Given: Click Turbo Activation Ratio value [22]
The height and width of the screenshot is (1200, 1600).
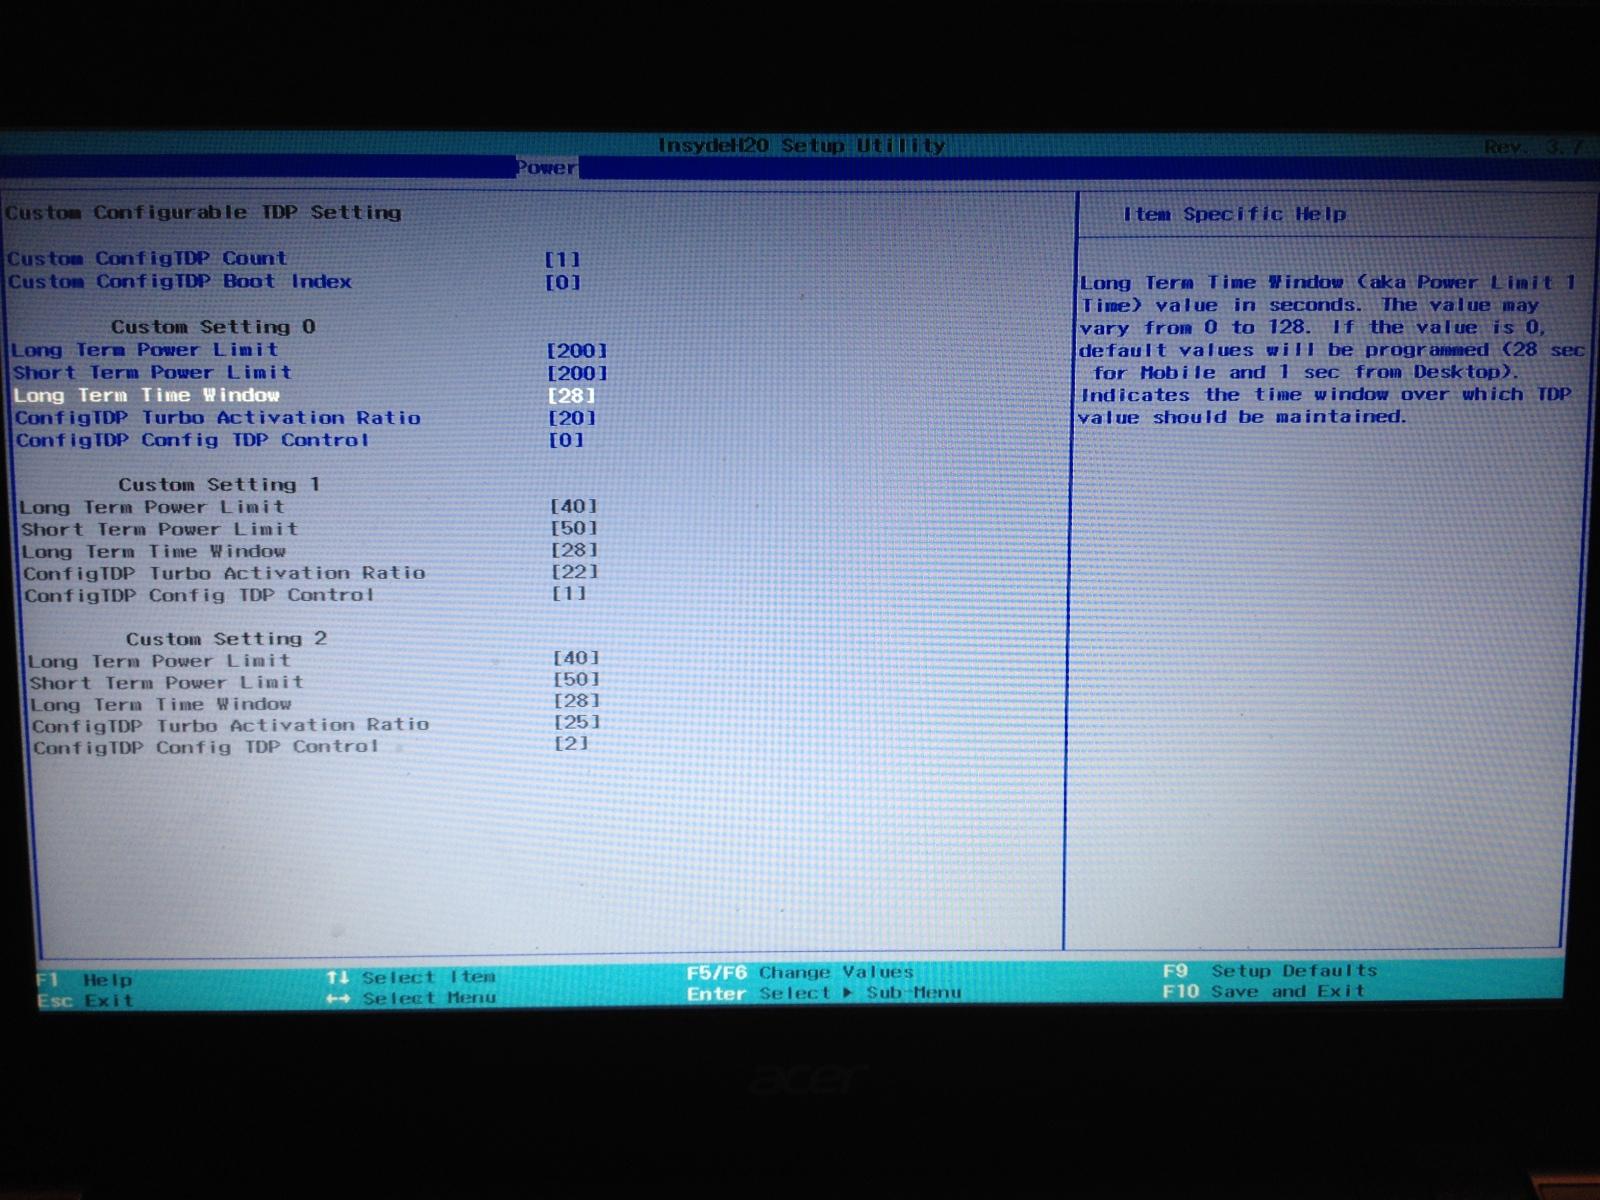Looking at the screenshot, I should pos(575,572).
